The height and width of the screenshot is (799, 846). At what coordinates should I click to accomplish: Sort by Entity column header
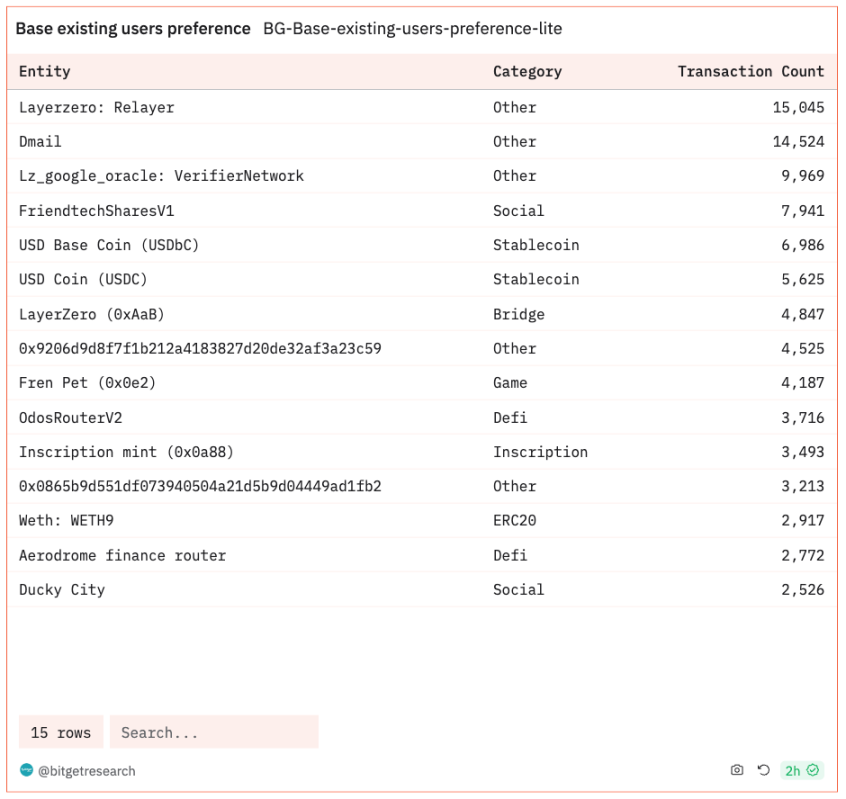(45, 71)
